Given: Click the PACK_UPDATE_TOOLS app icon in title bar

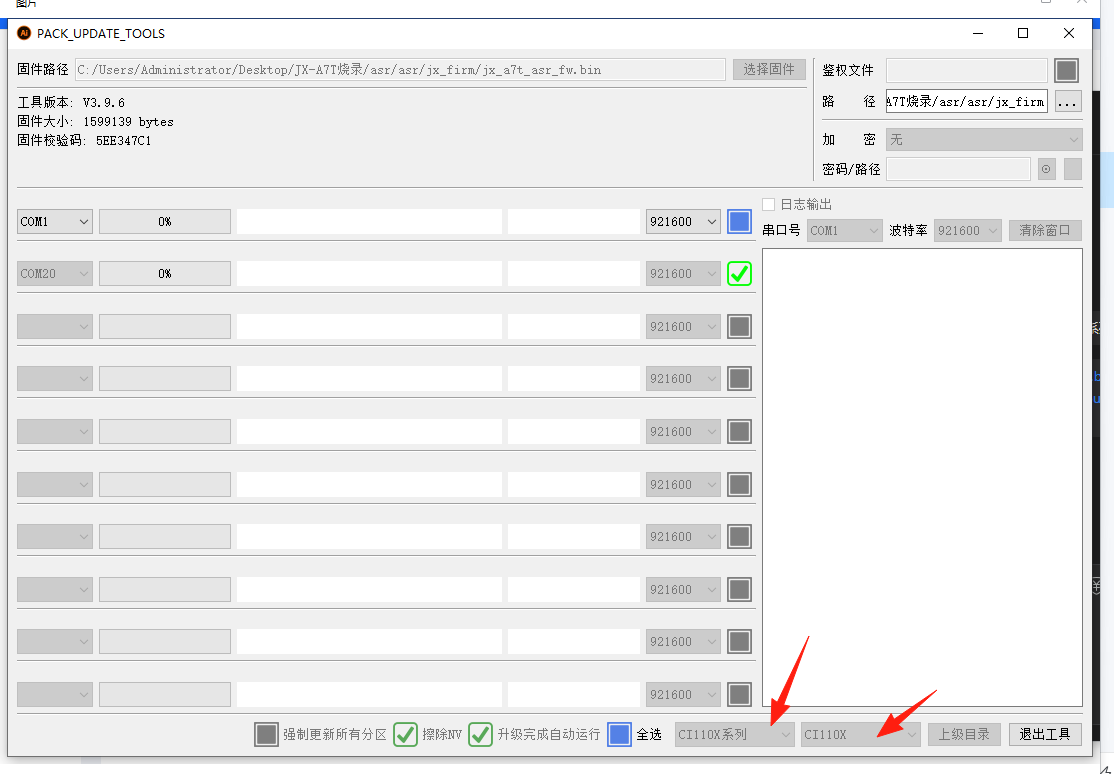Looking at the screenshot, I should (x=24, y=33).
